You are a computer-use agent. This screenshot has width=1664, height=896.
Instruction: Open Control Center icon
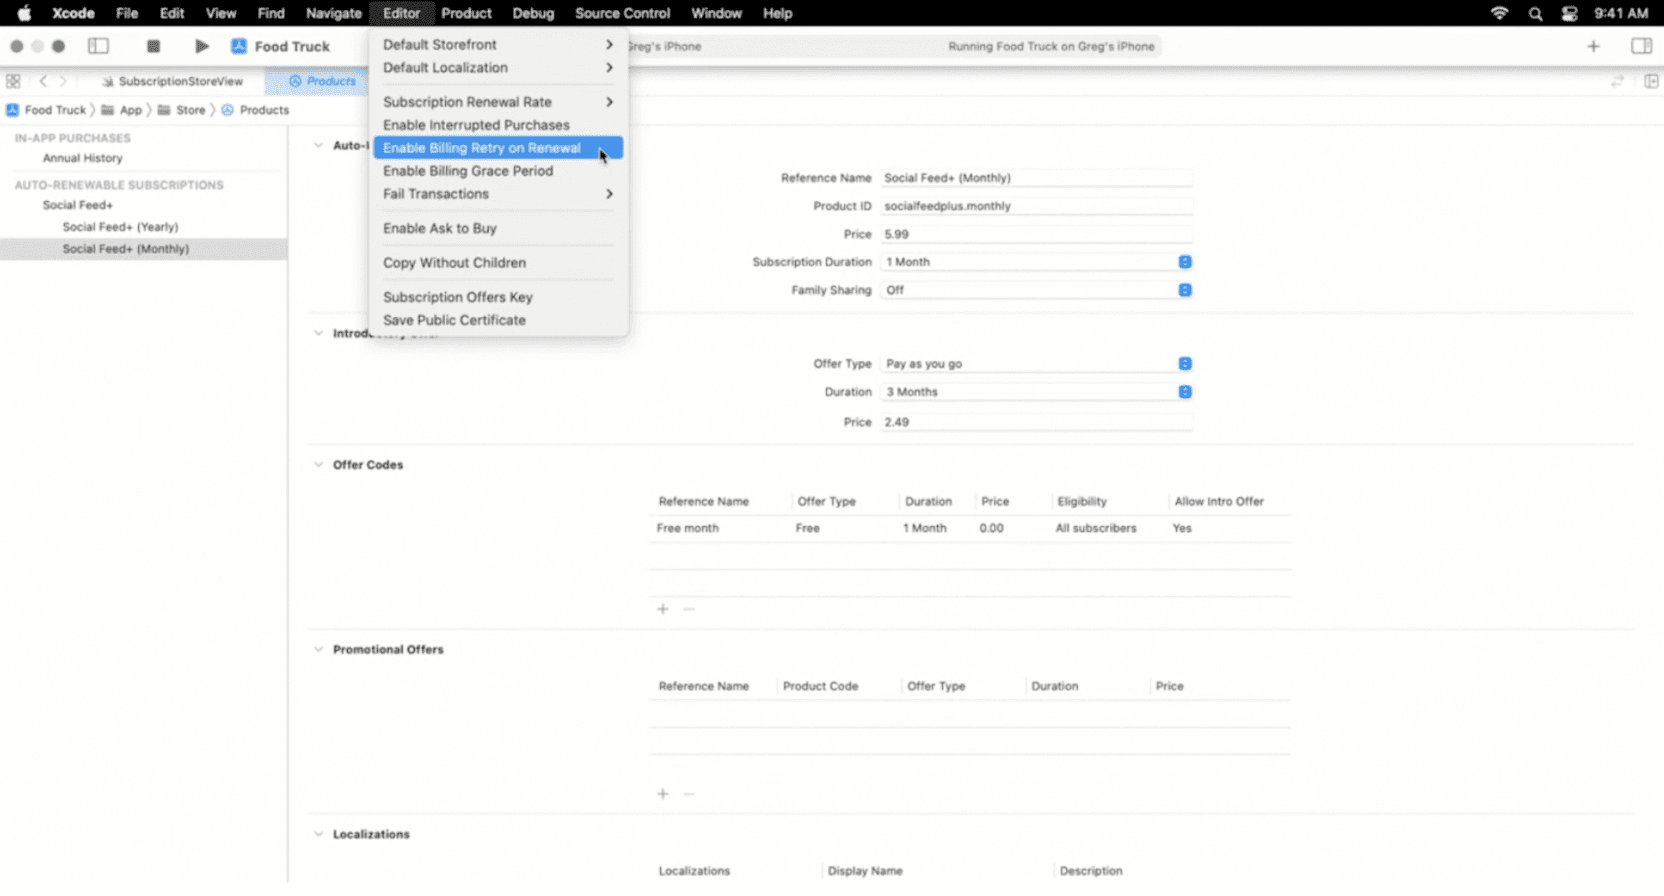pos(1569,13)
